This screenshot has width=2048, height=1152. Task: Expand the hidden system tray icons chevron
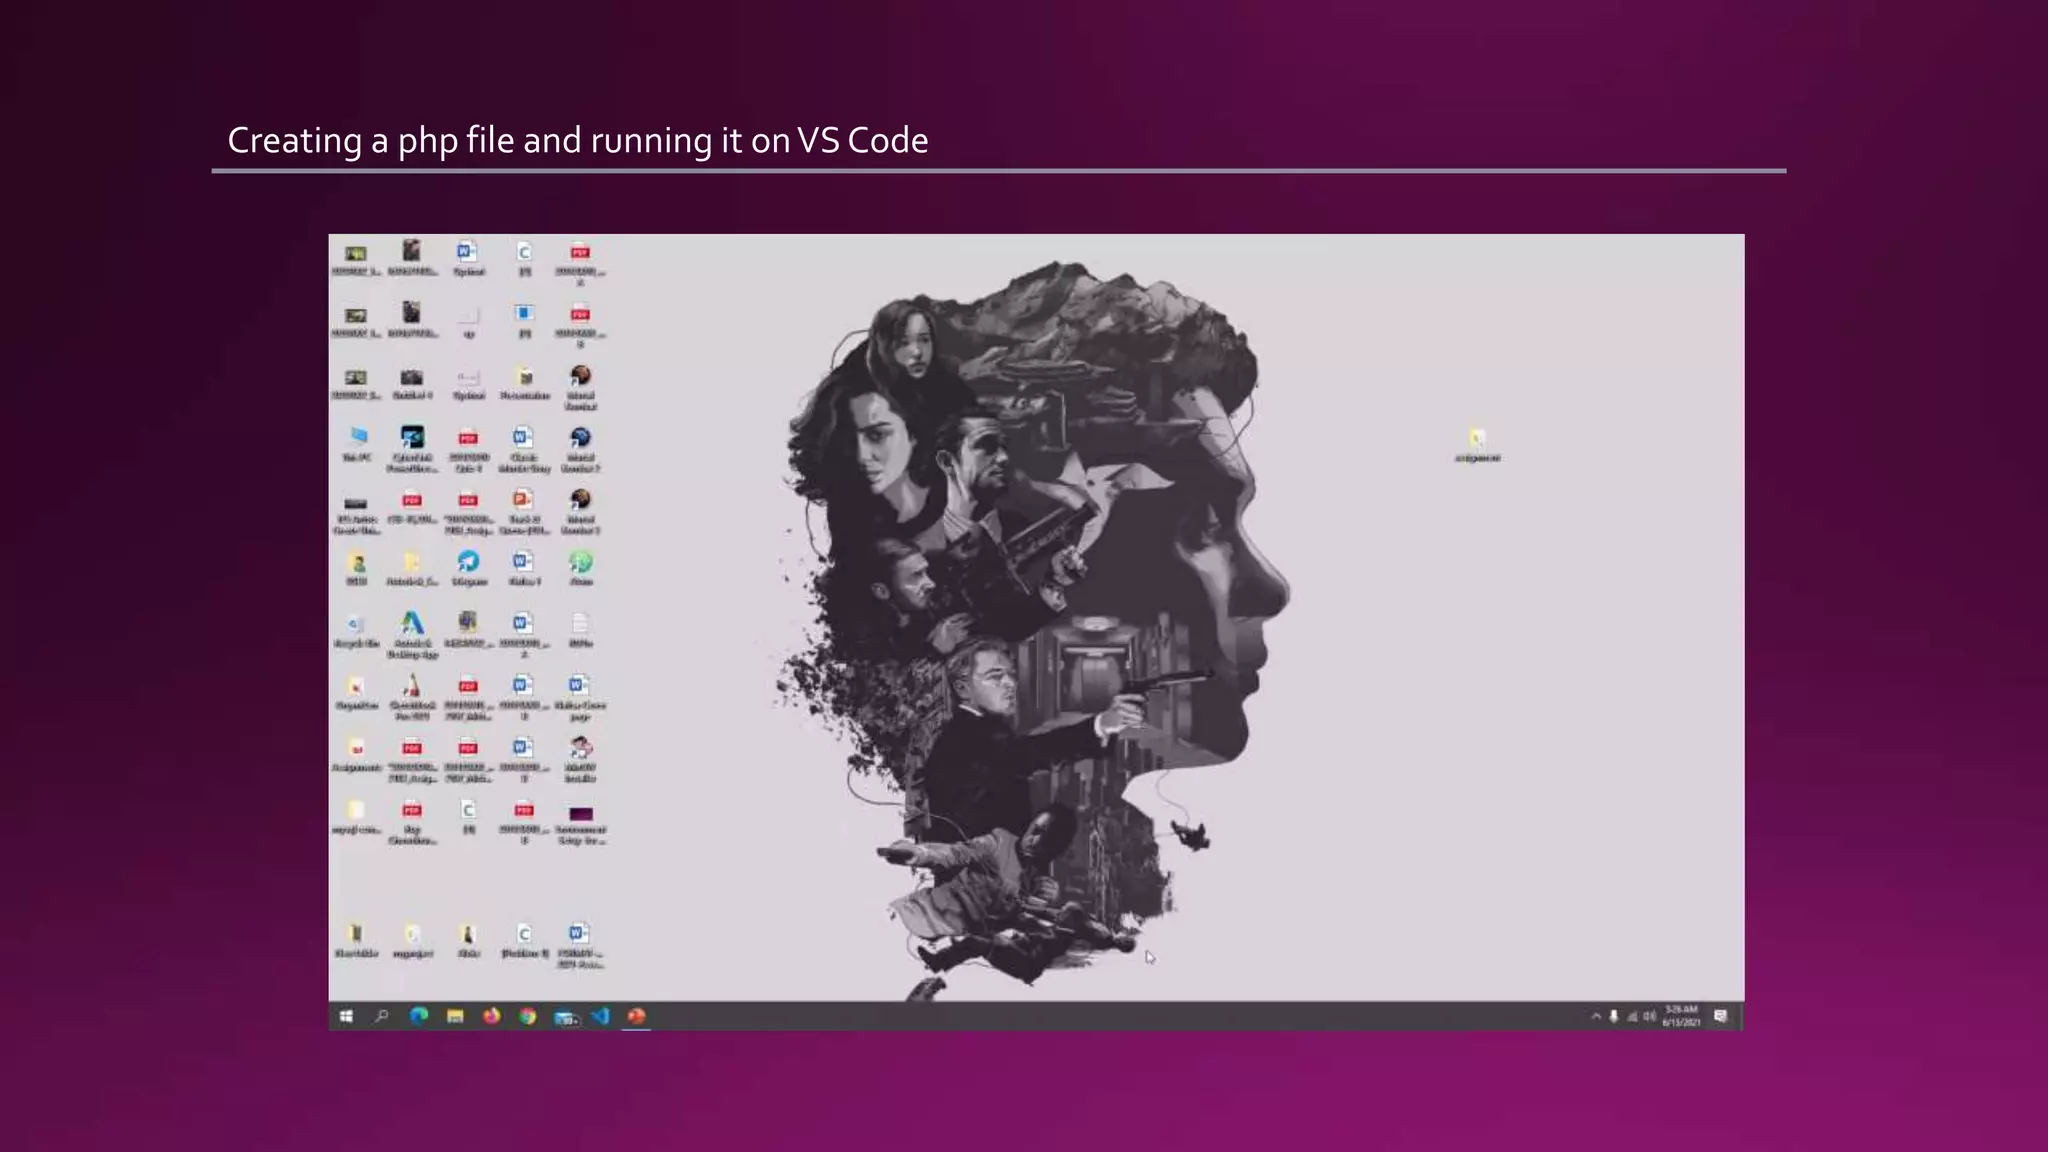point(1596,1016)
